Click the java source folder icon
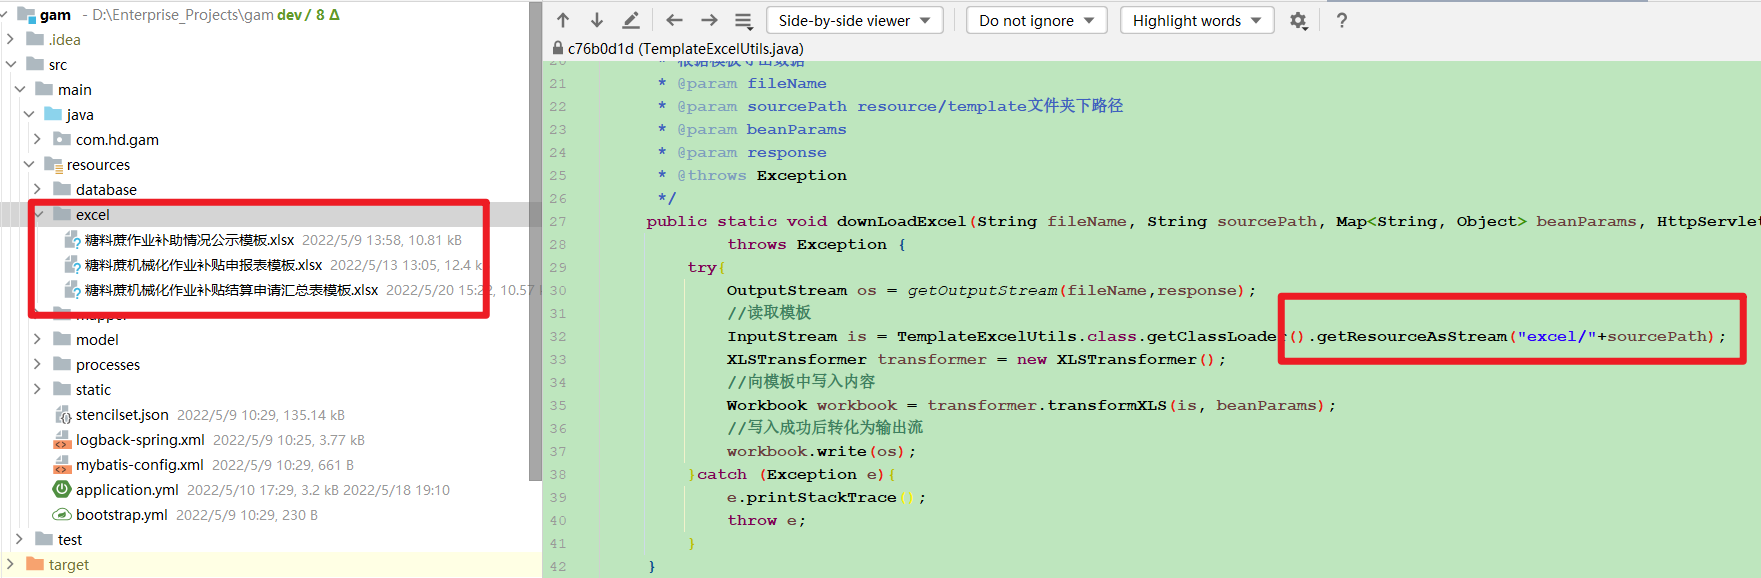Screen dimensions: 1761x578 pos(53,113)
